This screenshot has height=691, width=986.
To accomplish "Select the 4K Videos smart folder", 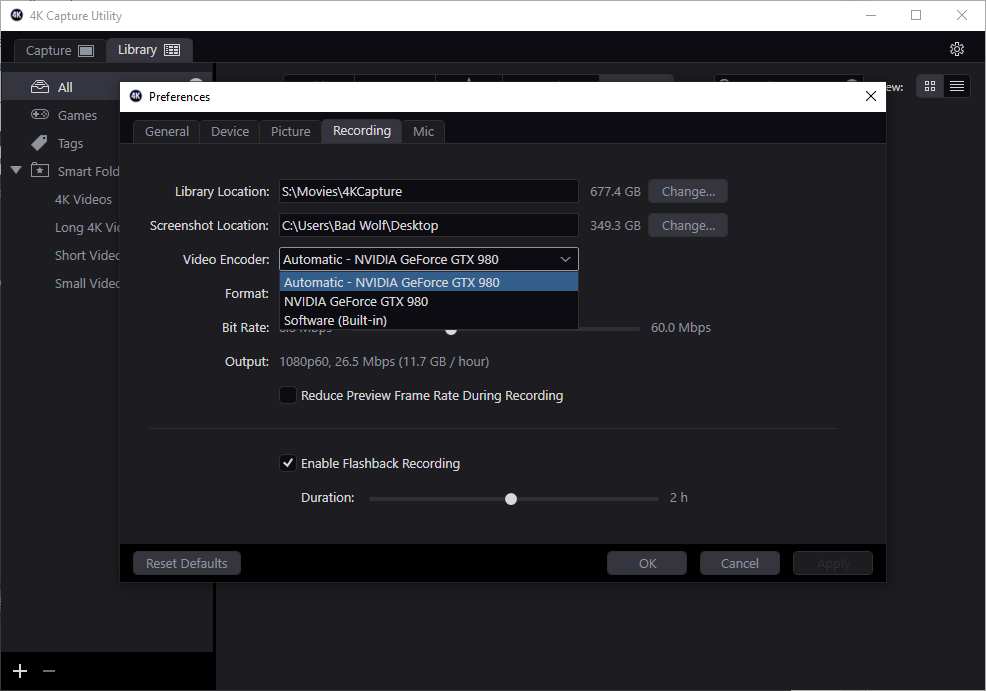I will point(83,199).
